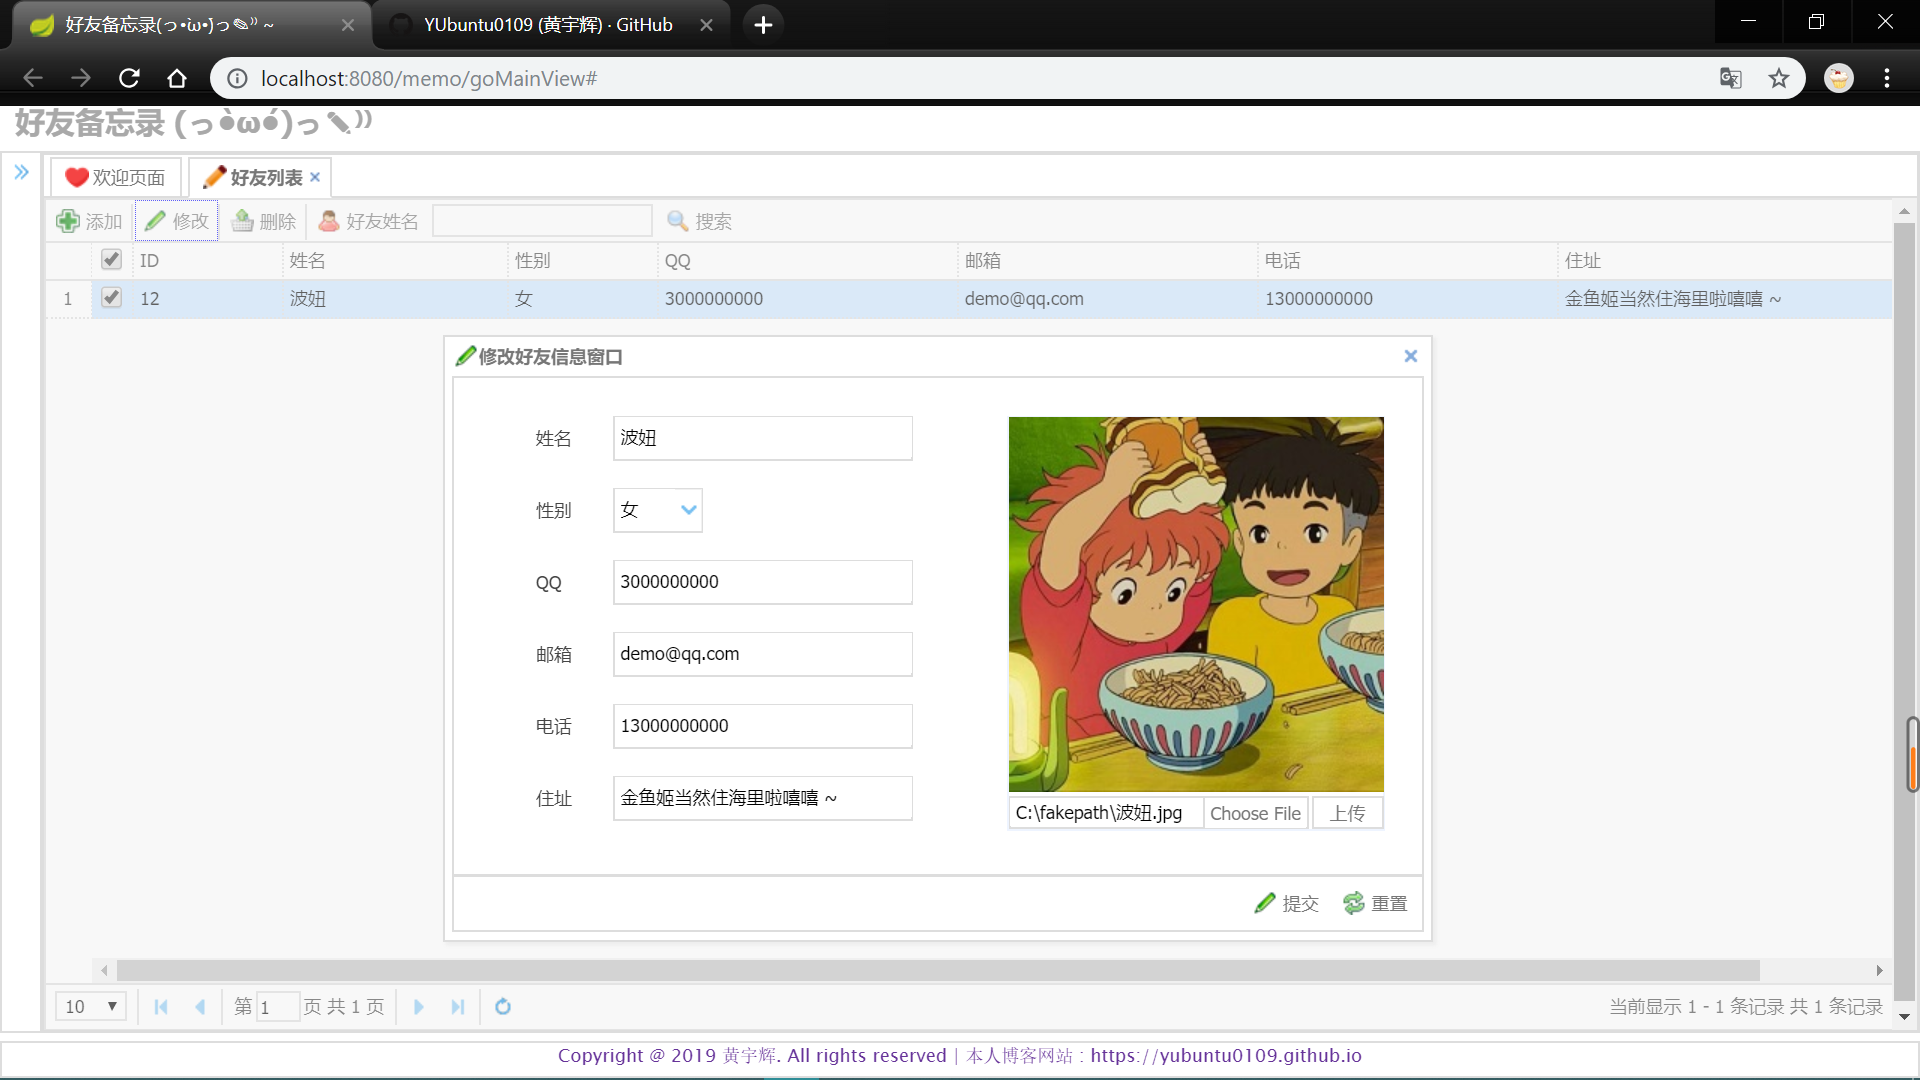Click the pencil edit toolbar button
Image resolution: width=1920 pixels, height=1080 pixels.
(x=177, y=221)
